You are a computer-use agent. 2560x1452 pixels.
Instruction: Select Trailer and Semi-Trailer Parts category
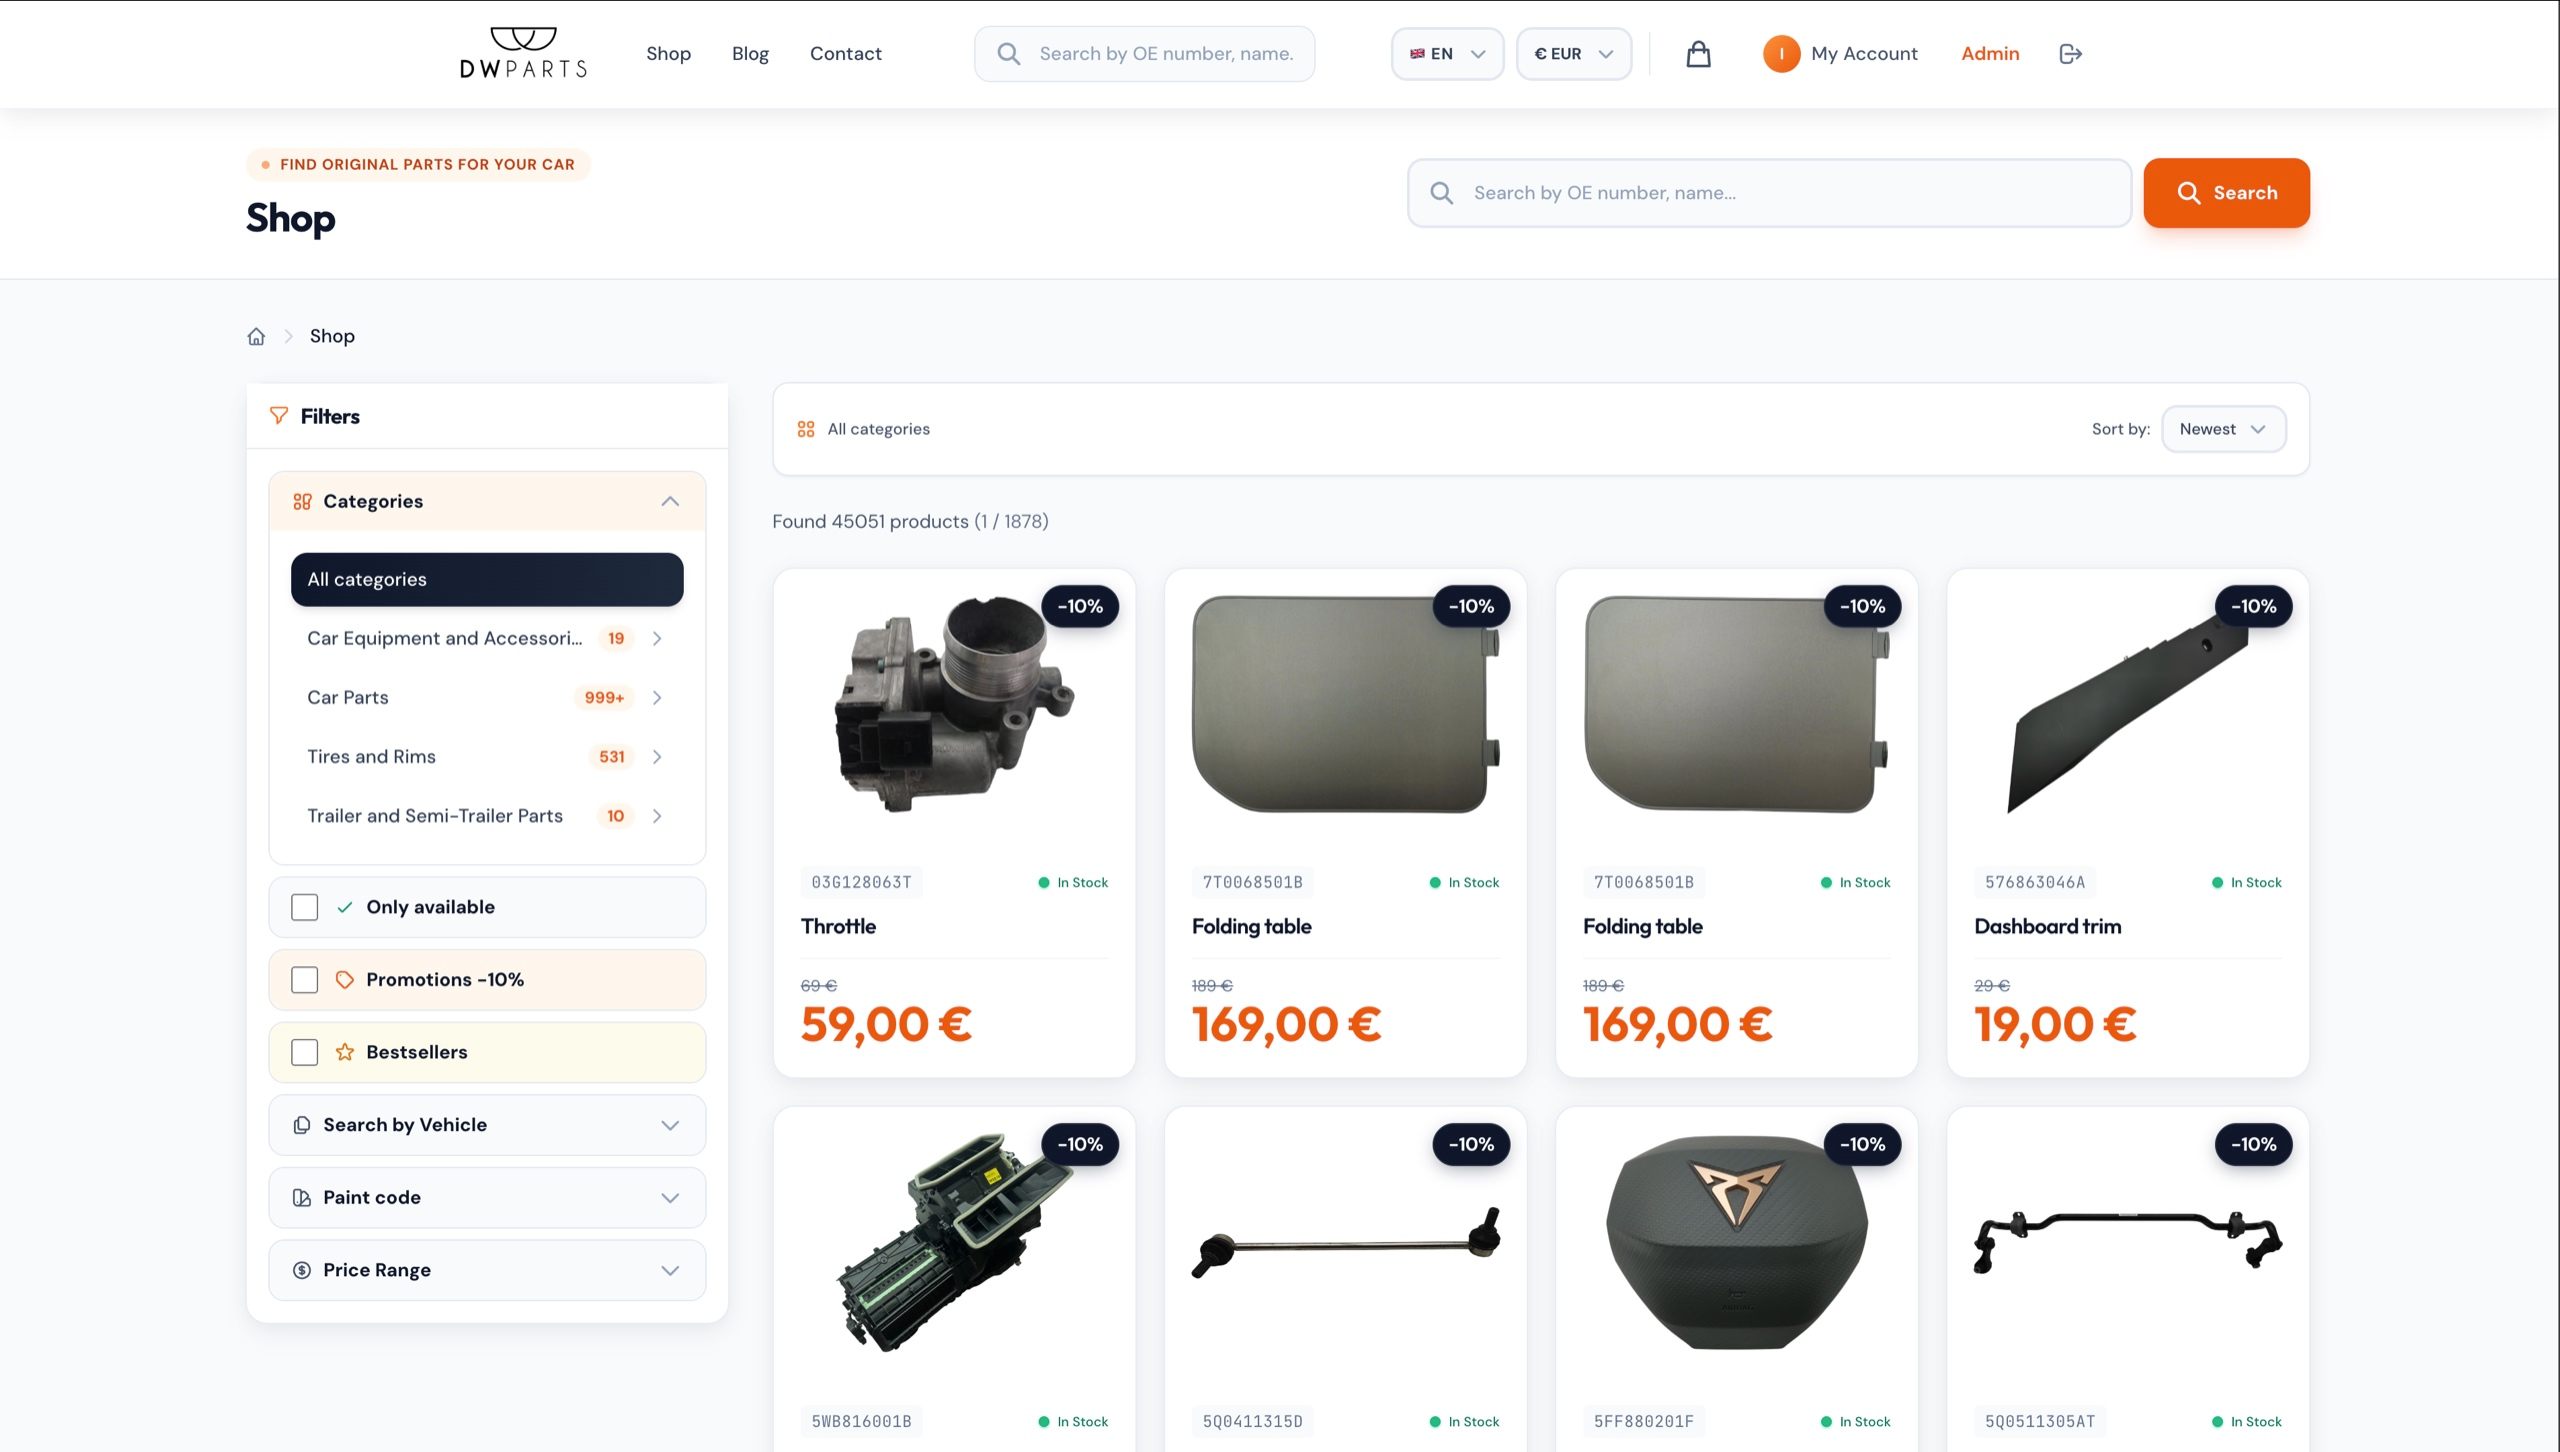click(x=435, y=816)
